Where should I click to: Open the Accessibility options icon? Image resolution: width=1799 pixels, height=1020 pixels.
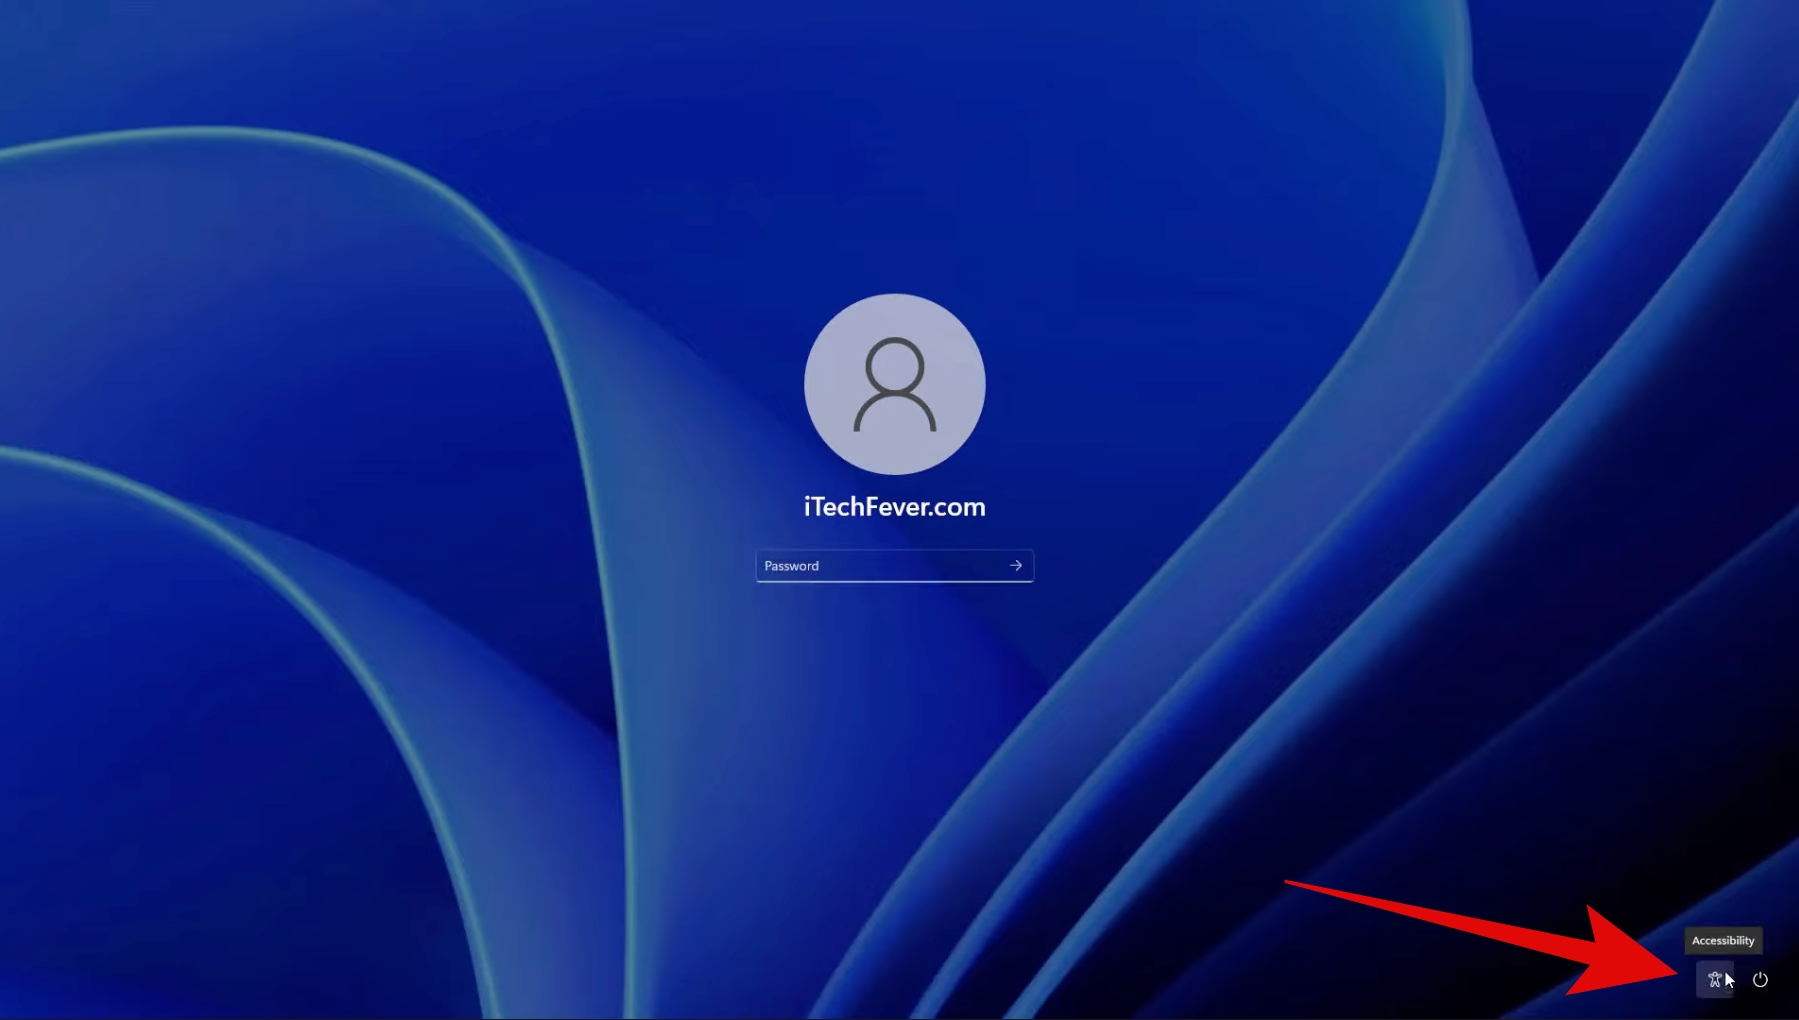pyautogui.click(x=1715, y=979)
